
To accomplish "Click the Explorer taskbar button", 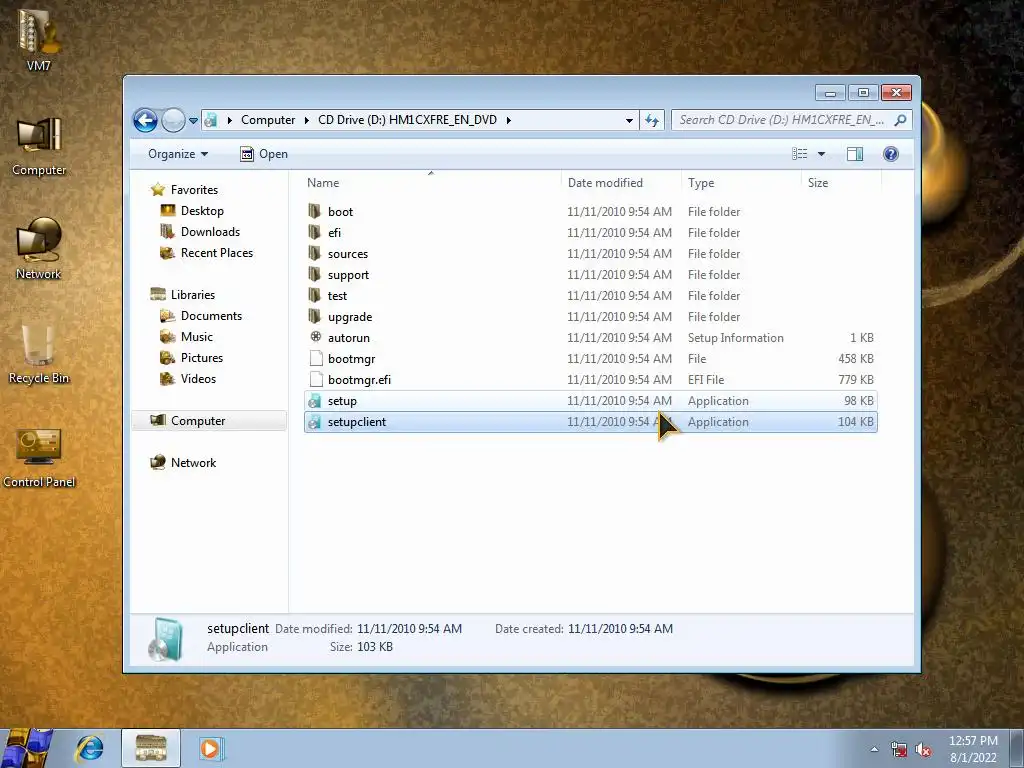I will click(151, 748).
